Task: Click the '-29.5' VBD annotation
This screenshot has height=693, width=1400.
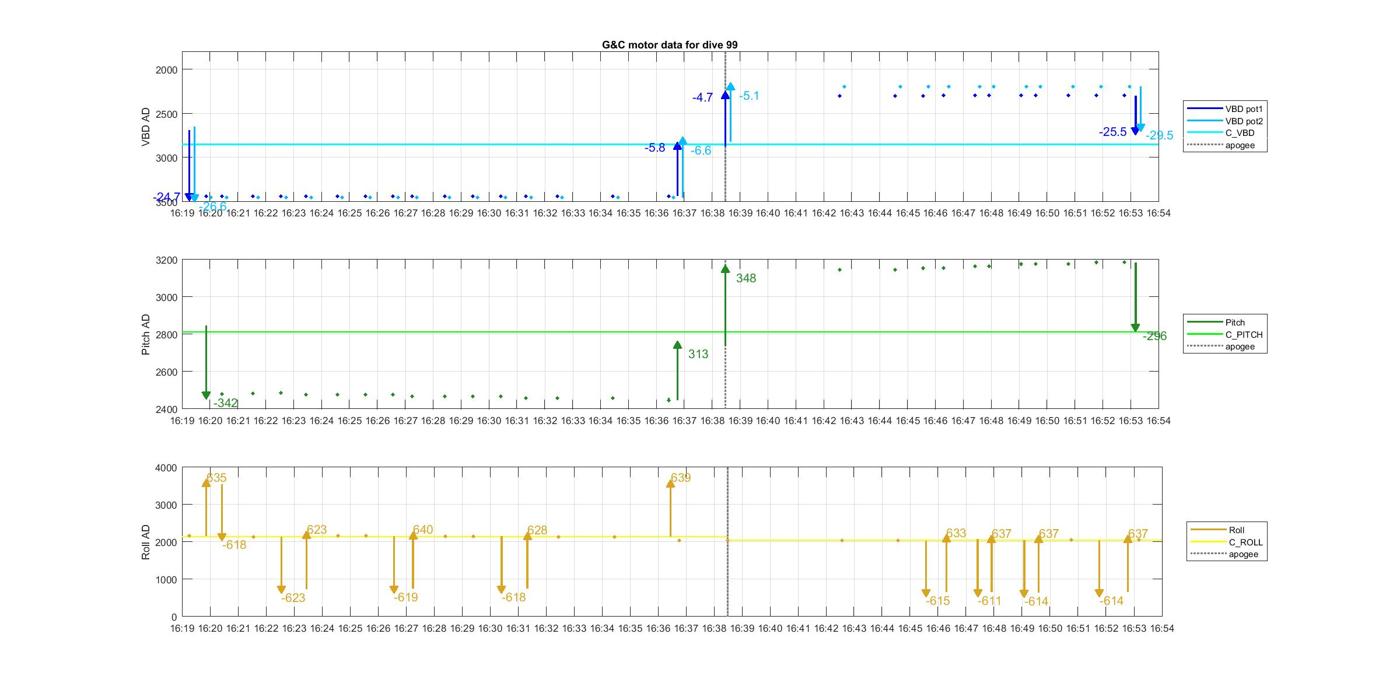Action: 1160,136
